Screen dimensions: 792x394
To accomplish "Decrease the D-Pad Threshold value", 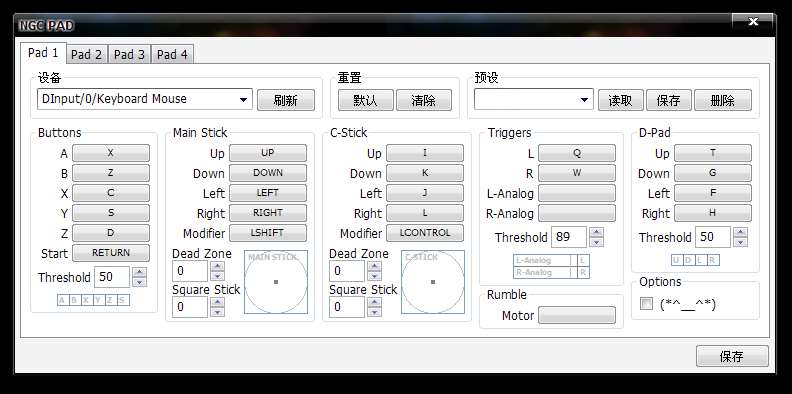I will click(x=740, y=242).
